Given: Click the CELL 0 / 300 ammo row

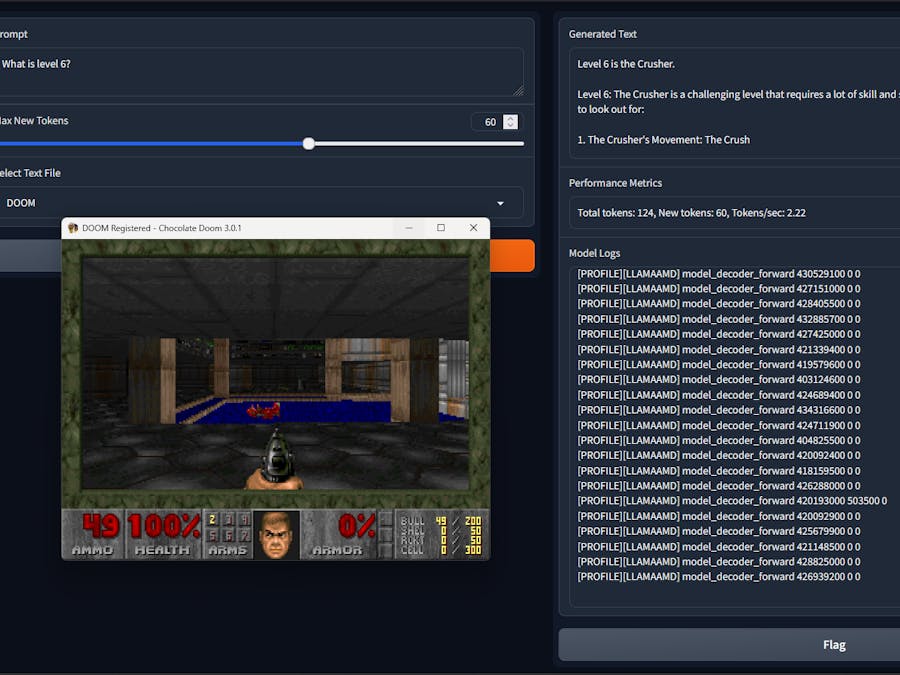Looking at the screenshot, I should (x=441, y=550).
